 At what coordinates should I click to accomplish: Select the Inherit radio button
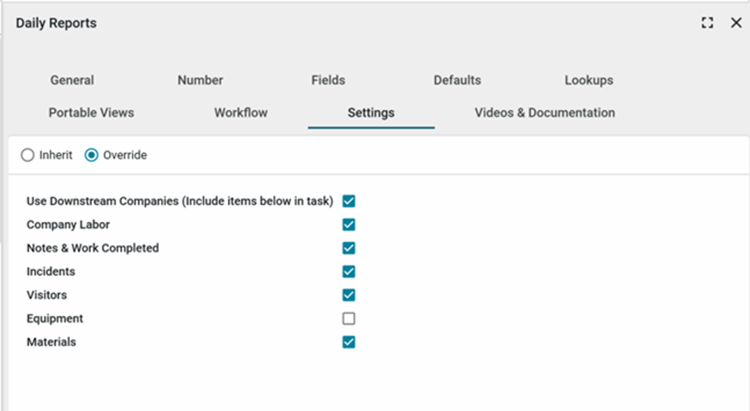pyautogui.click(x=28, y=155)
